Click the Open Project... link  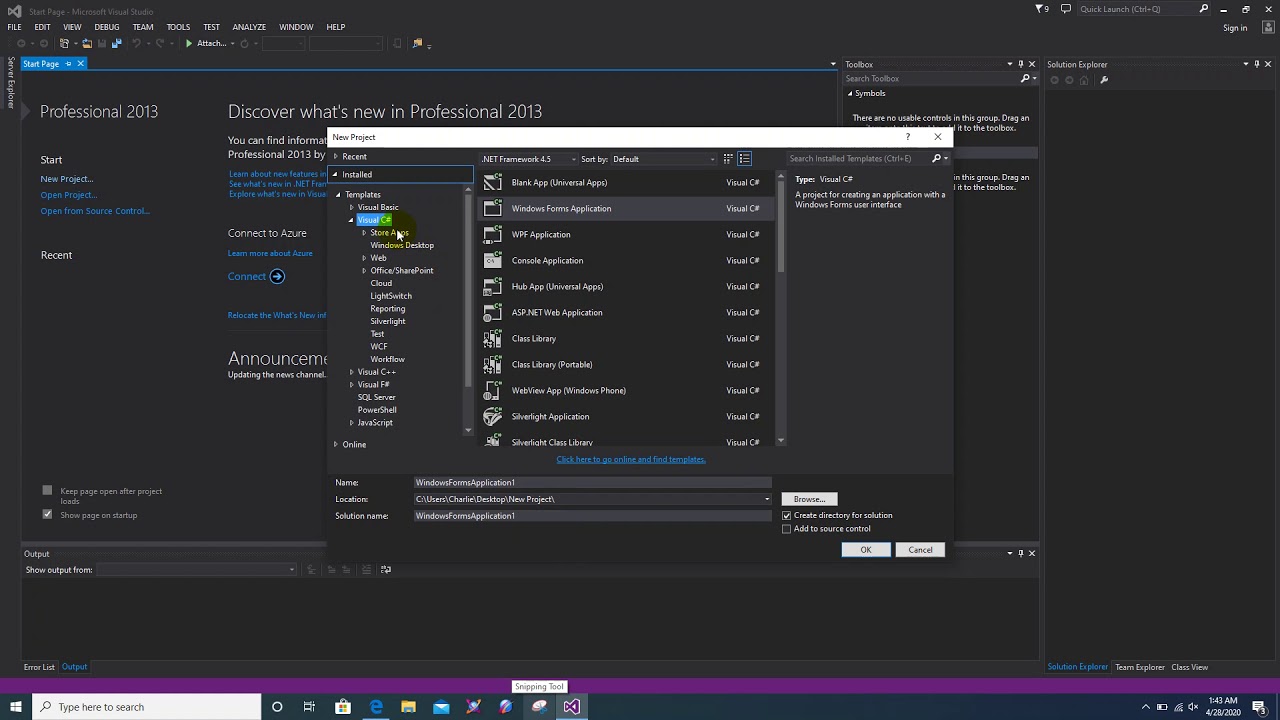[68, 195]
